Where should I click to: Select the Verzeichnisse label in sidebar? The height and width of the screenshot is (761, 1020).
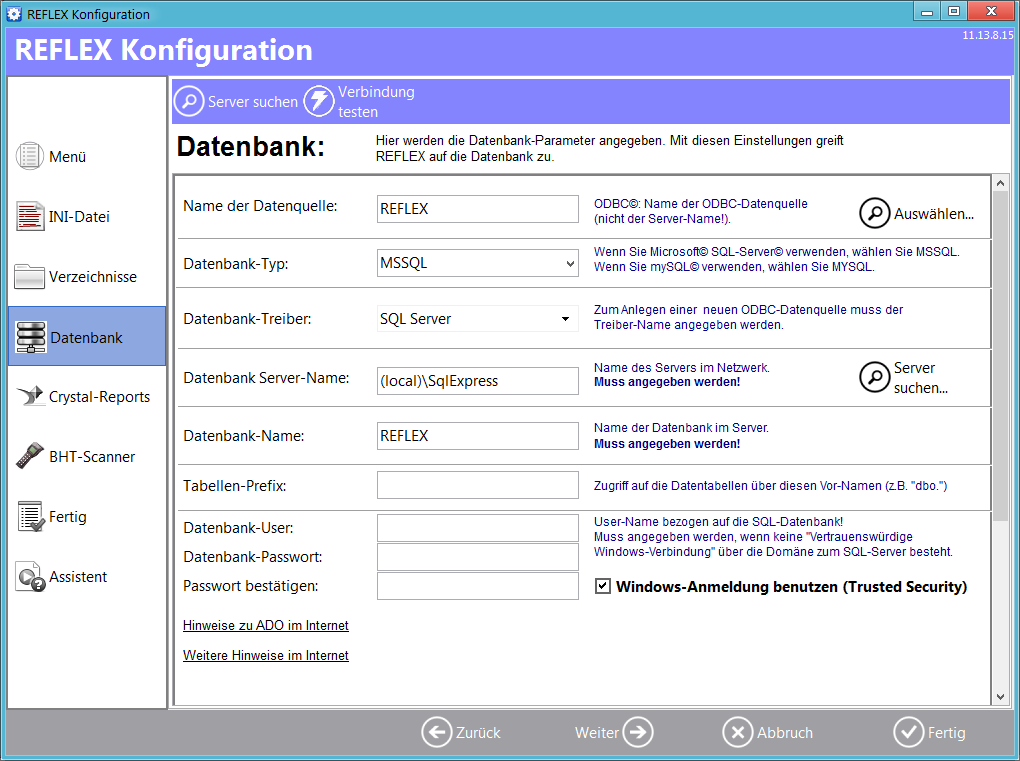pos(93,276)
